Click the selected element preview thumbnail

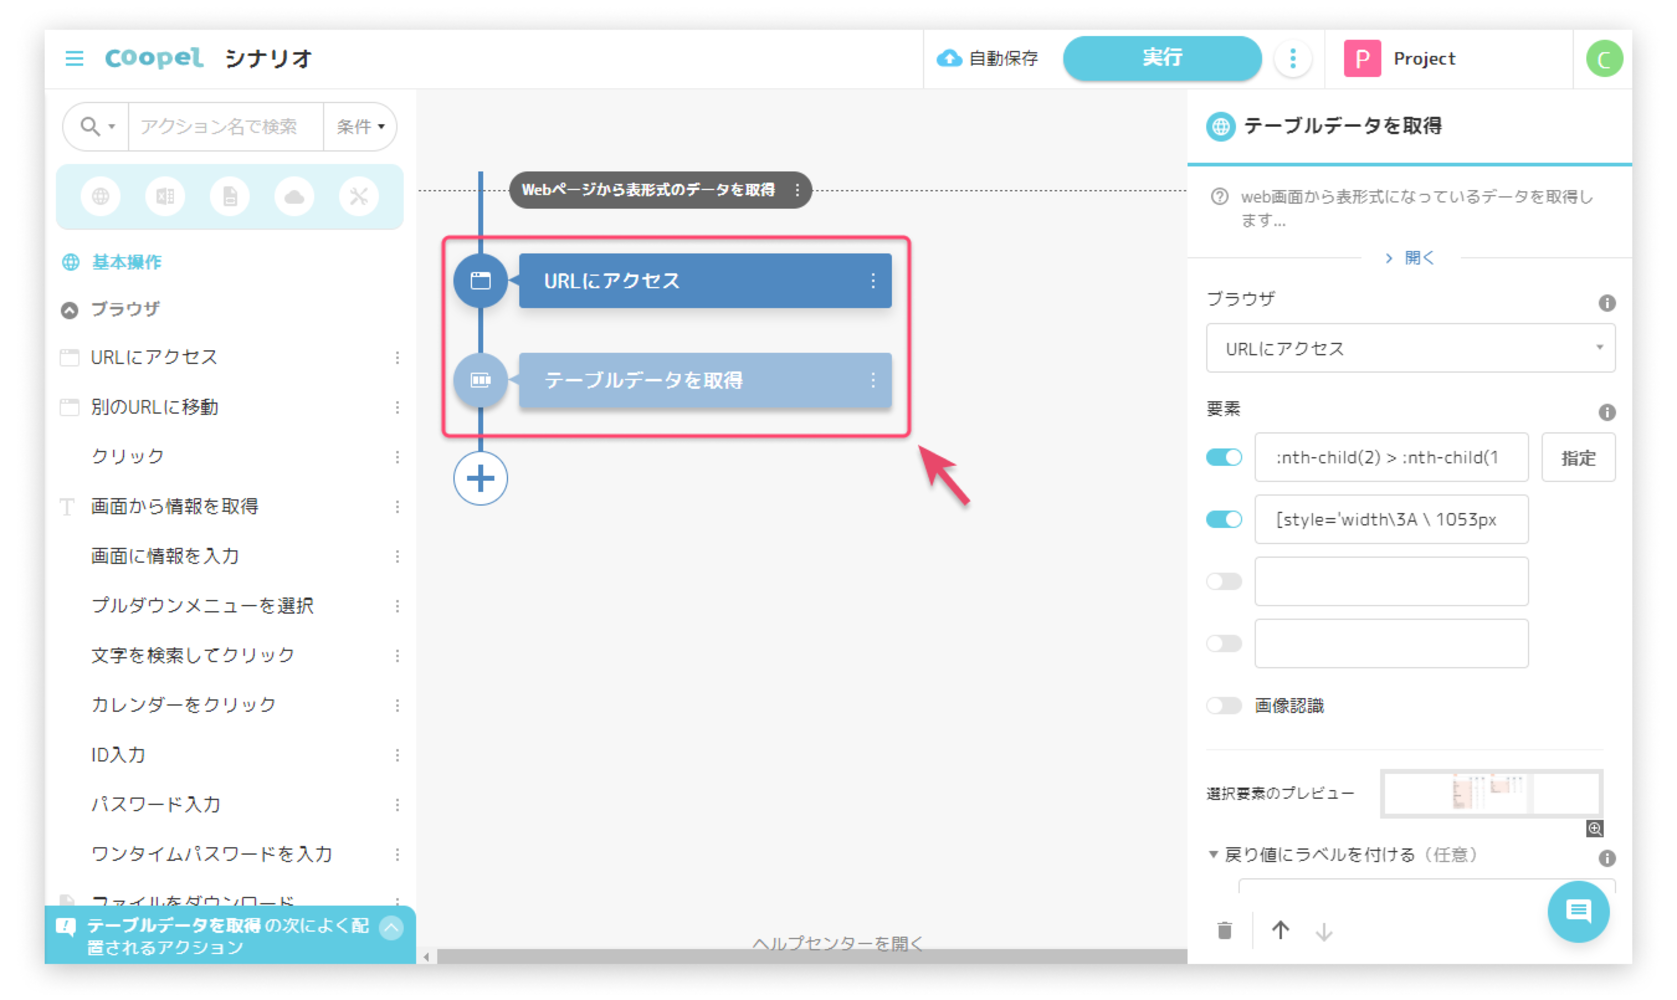click(1491, 794)
